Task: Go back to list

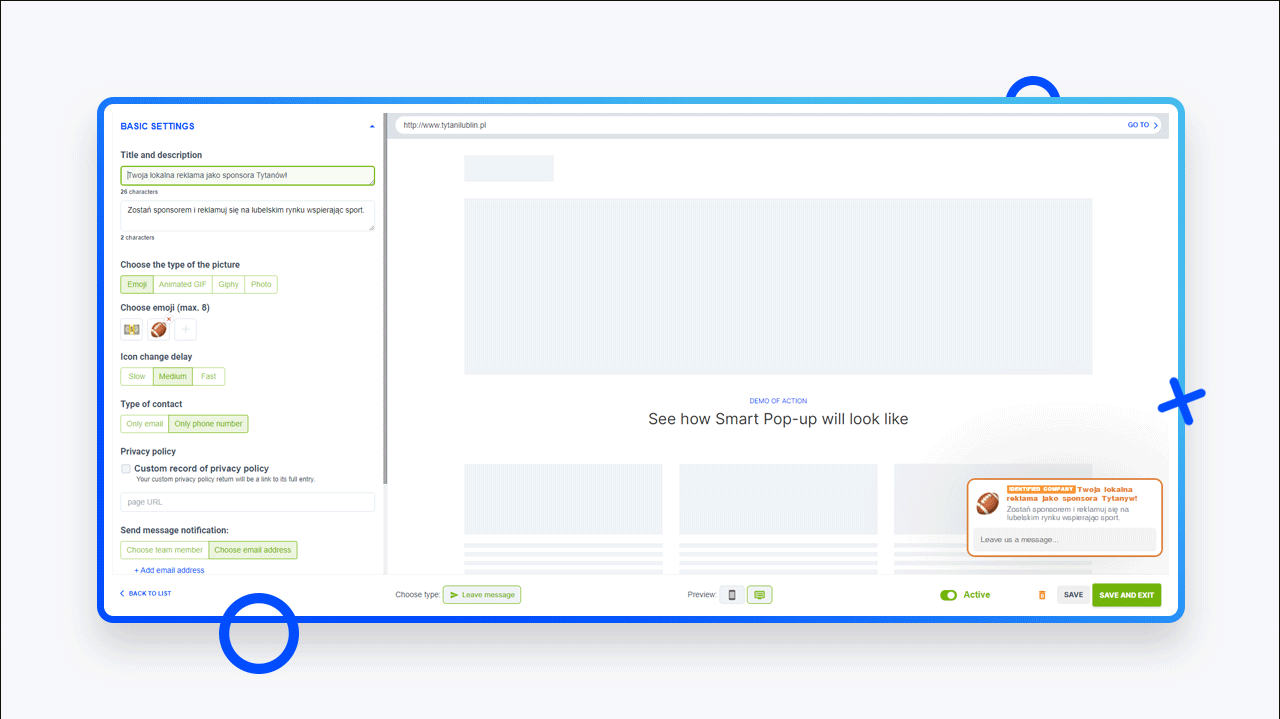Action: coord(146,594)
